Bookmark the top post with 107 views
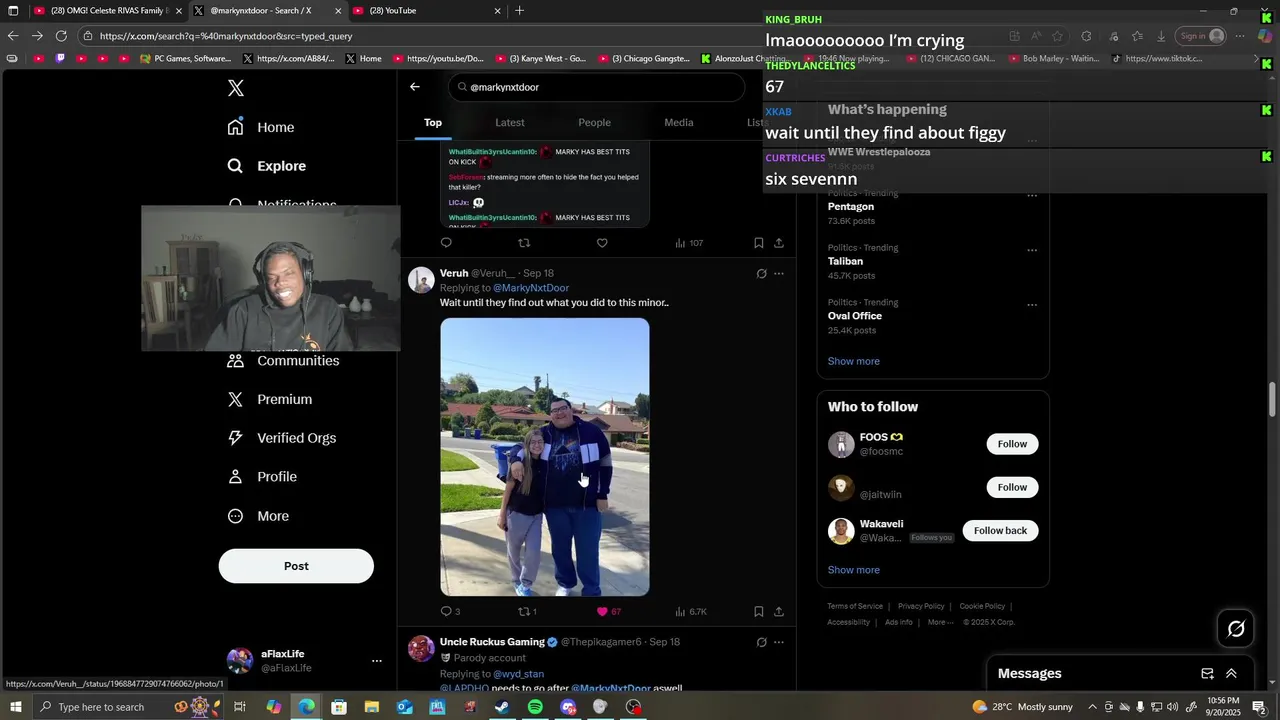1280x720 pixels. 759,243
